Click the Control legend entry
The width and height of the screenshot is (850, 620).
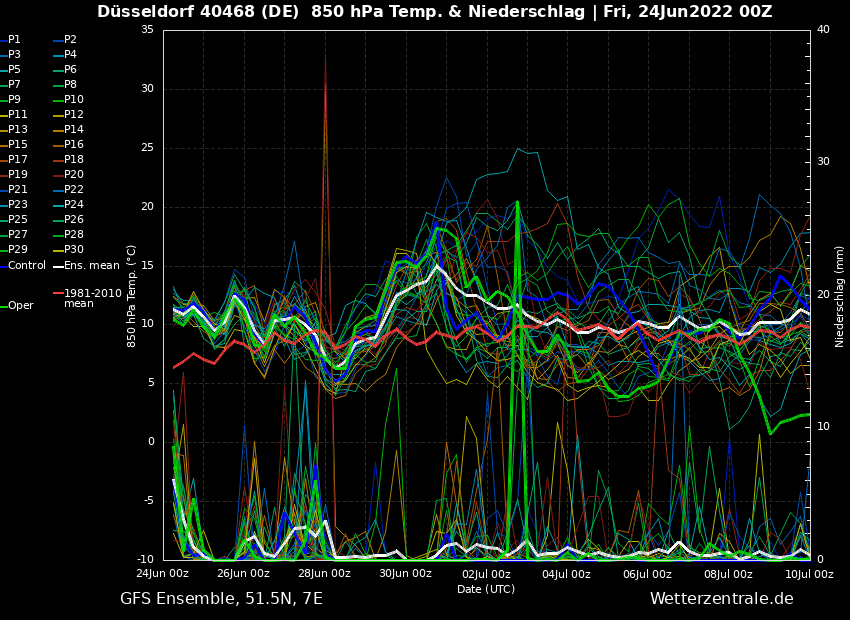(27, 266)
